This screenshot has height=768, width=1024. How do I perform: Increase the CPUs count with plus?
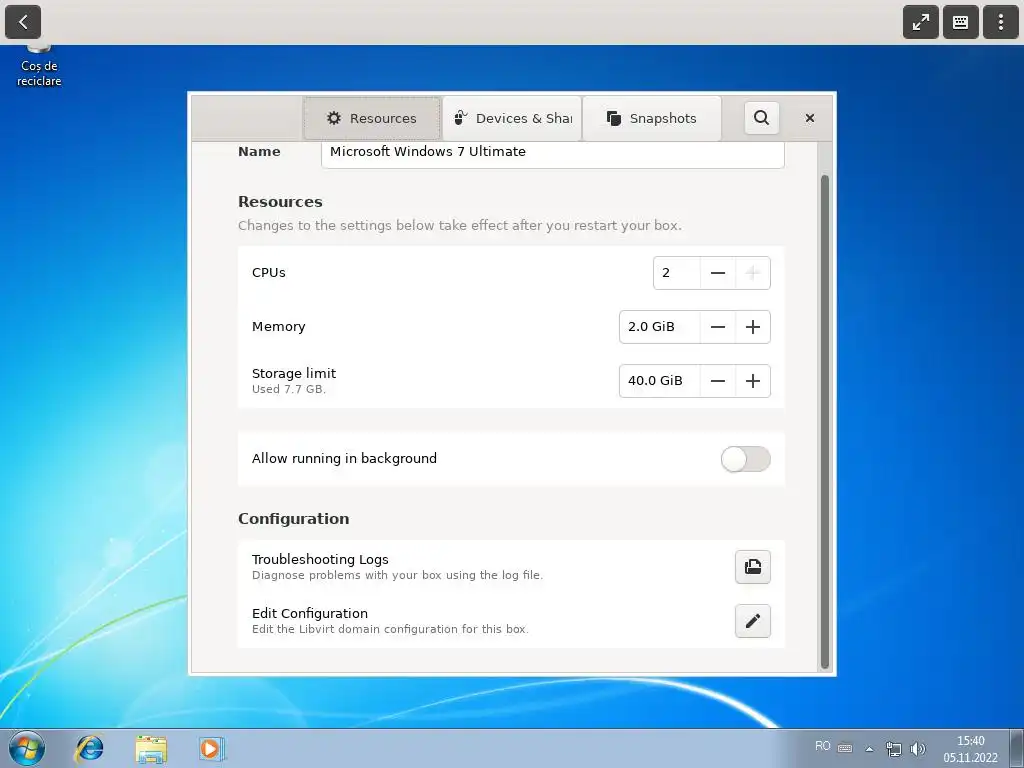click(x=753, y=273)
